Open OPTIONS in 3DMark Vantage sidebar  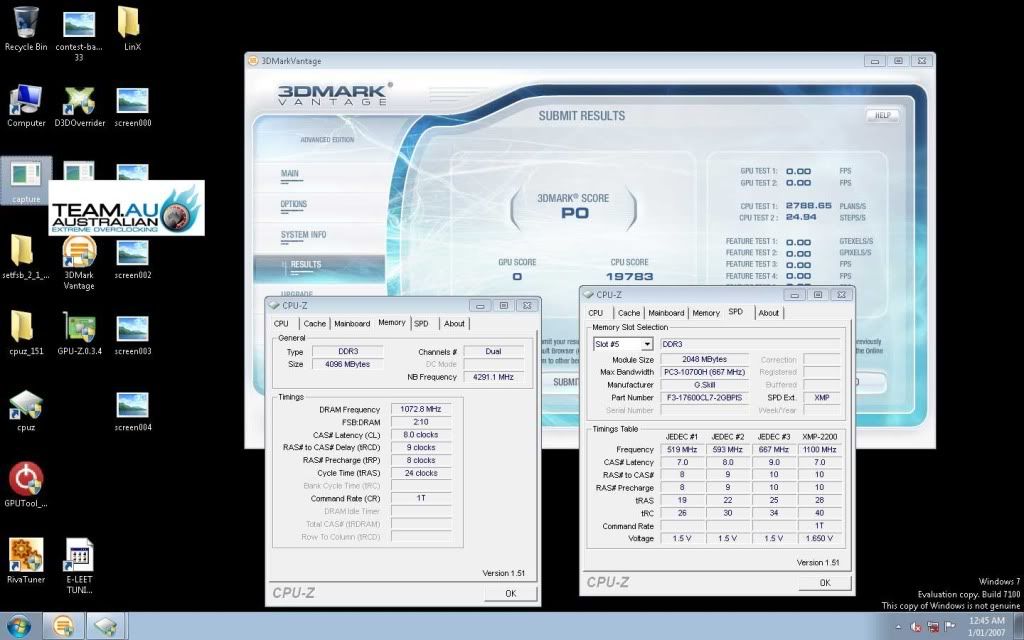(x=294, y=204)
